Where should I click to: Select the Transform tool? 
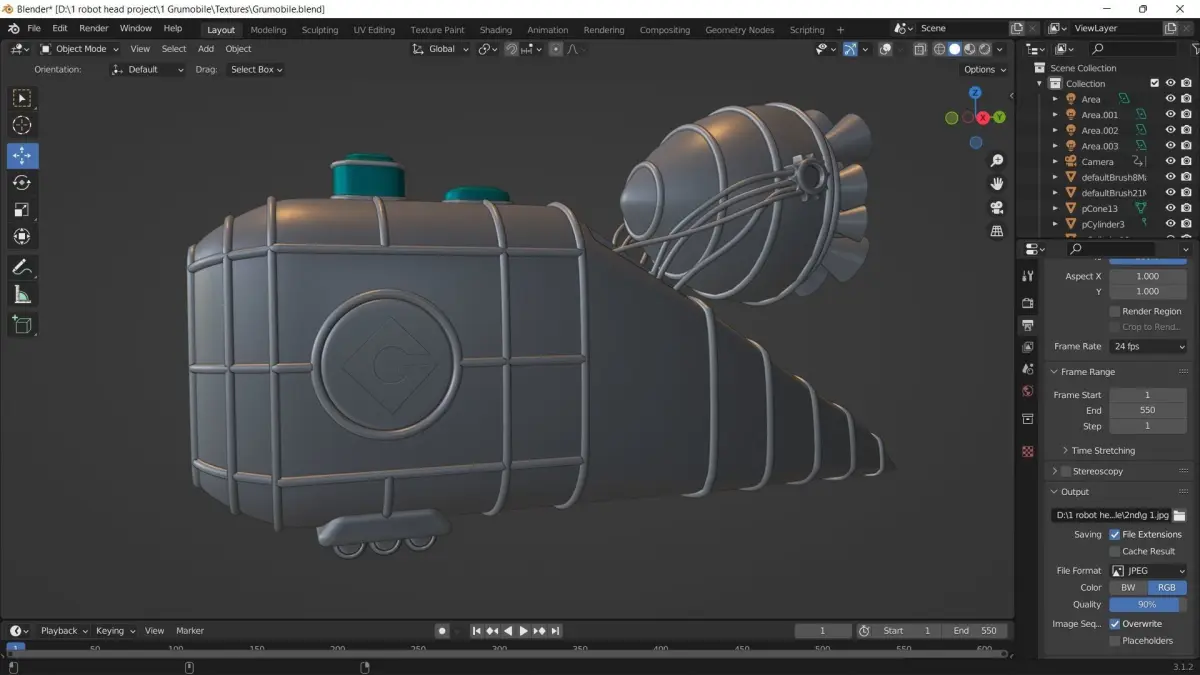click(x=22, y=237)
